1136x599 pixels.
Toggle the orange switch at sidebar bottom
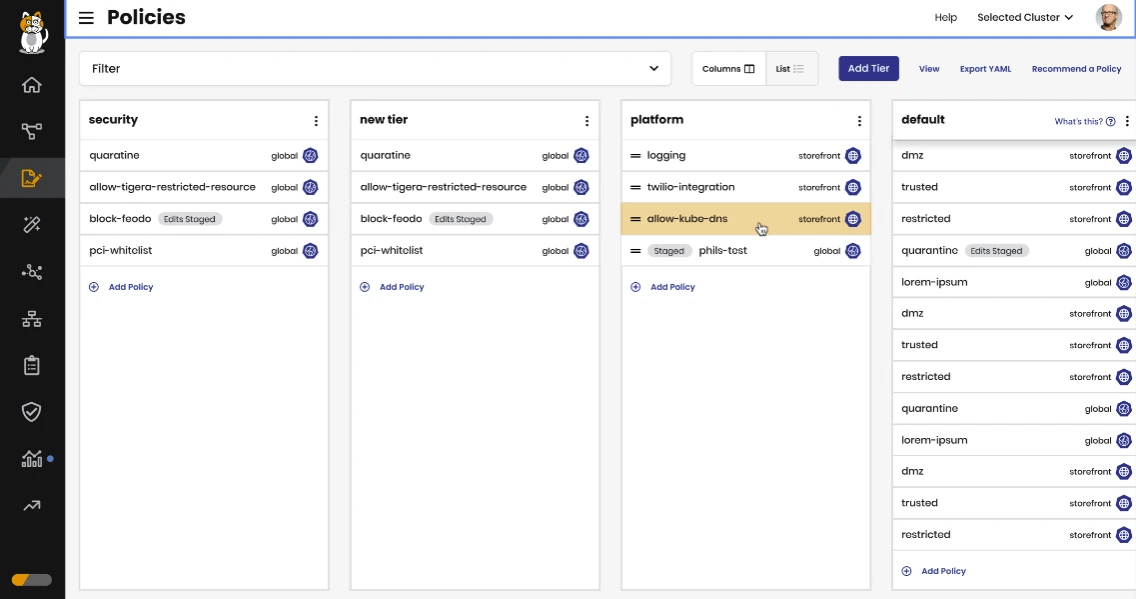click(32, 580)
